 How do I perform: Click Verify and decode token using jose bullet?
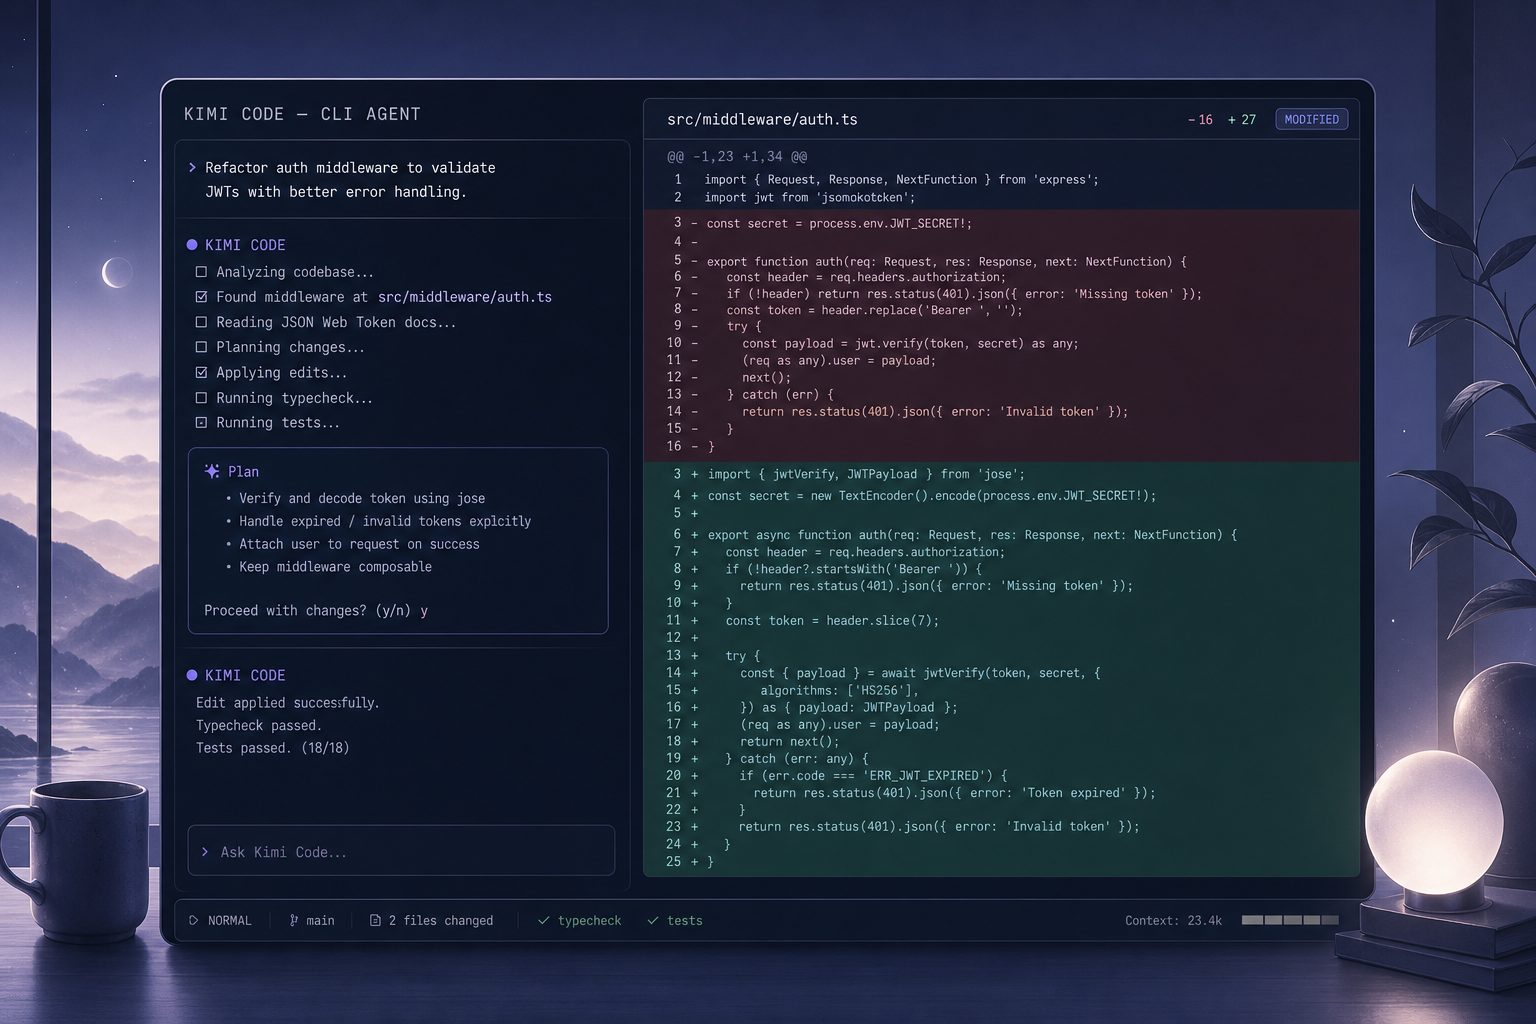(361, 498)
